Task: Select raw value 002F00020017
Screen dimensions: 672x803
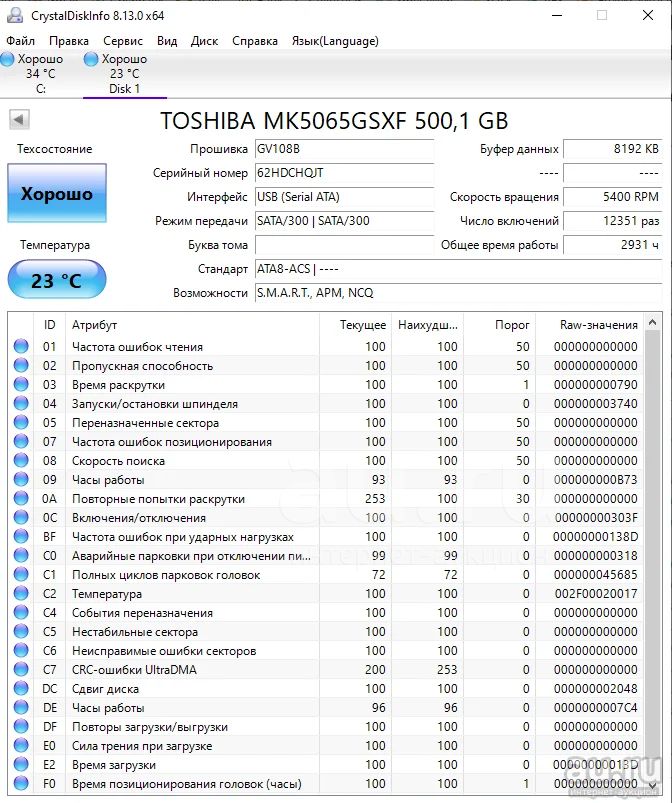Action: [x=596, y=594]
